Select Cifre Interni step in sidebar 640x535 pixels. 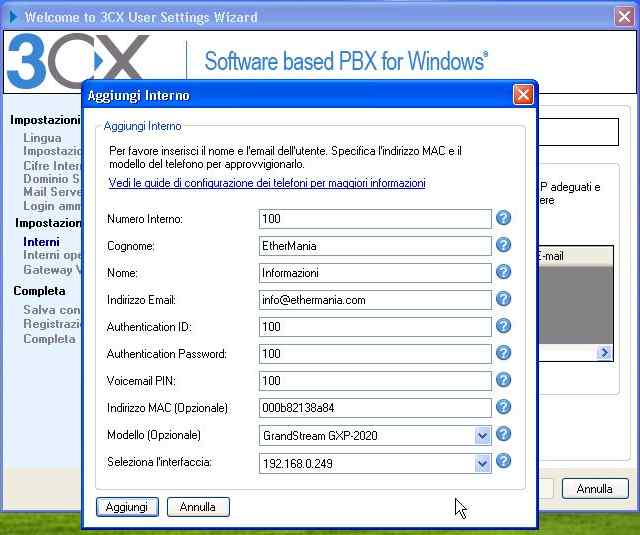pyautogui.click(x=52, y=166)
